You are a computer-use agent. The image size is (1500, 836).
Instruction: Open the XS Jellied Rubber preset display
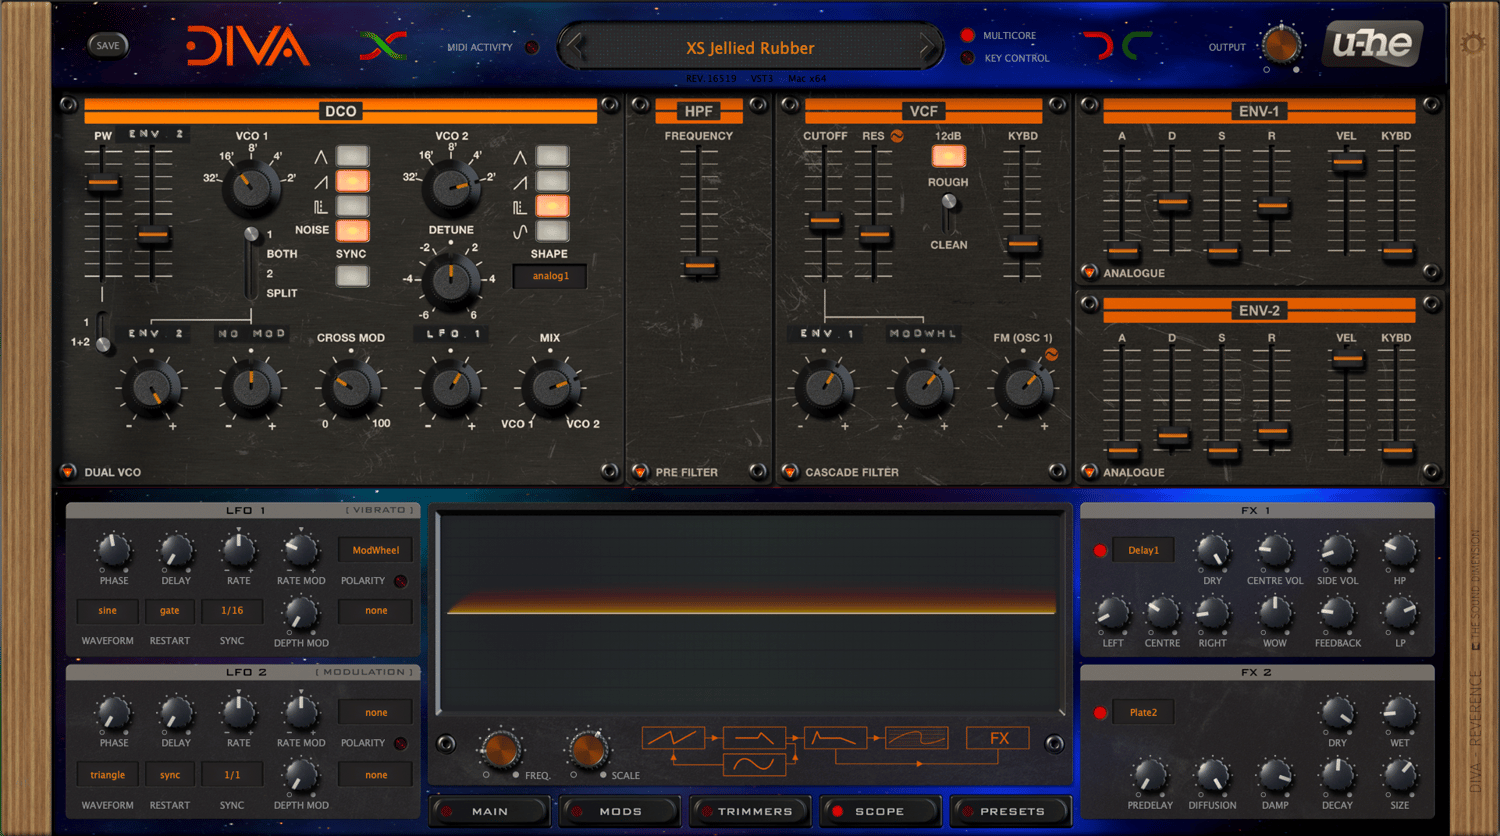coord(750,48)
